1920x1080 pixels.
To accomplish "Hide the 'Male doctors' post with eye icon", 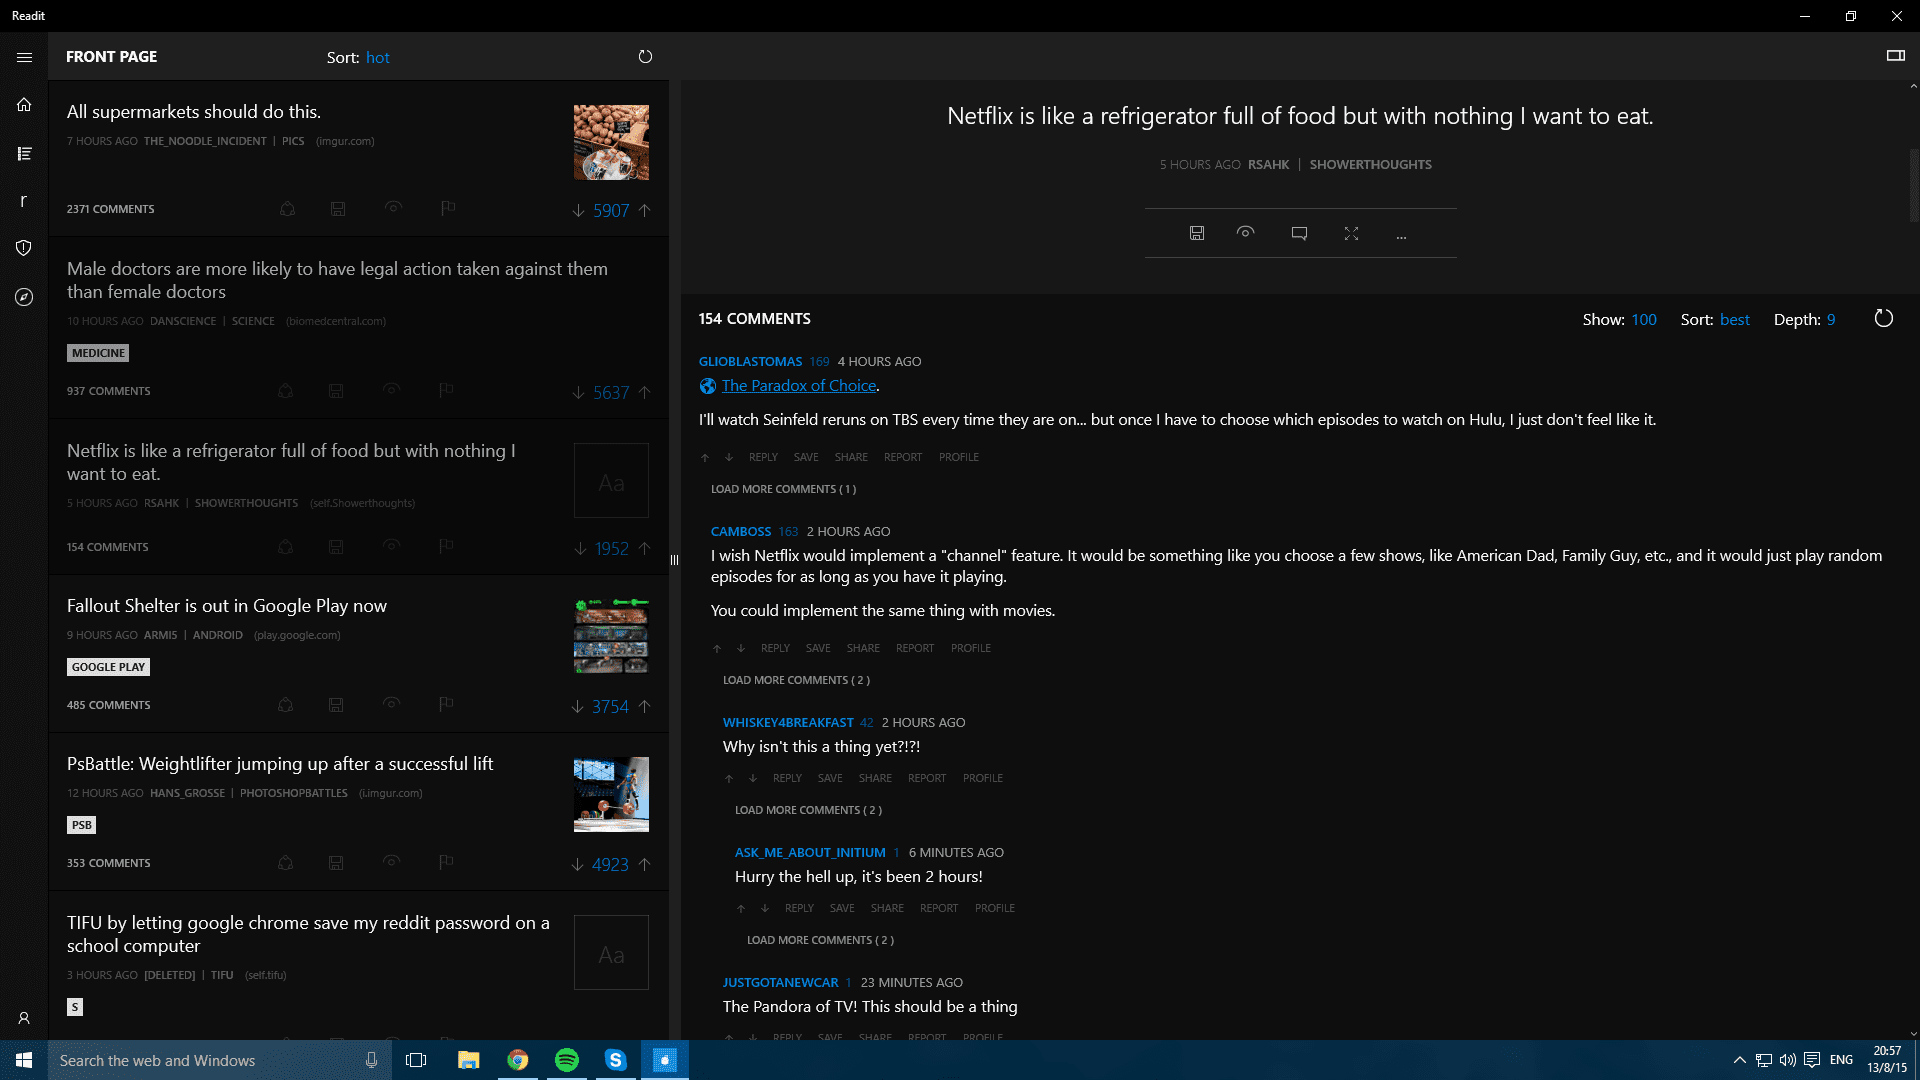I will (391, 389).
